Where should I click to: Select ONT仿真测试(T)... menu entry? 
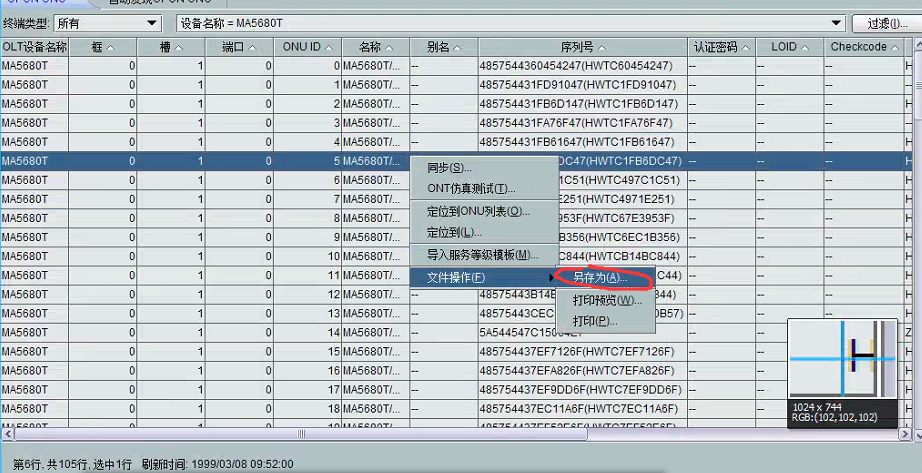coord(471,188)
